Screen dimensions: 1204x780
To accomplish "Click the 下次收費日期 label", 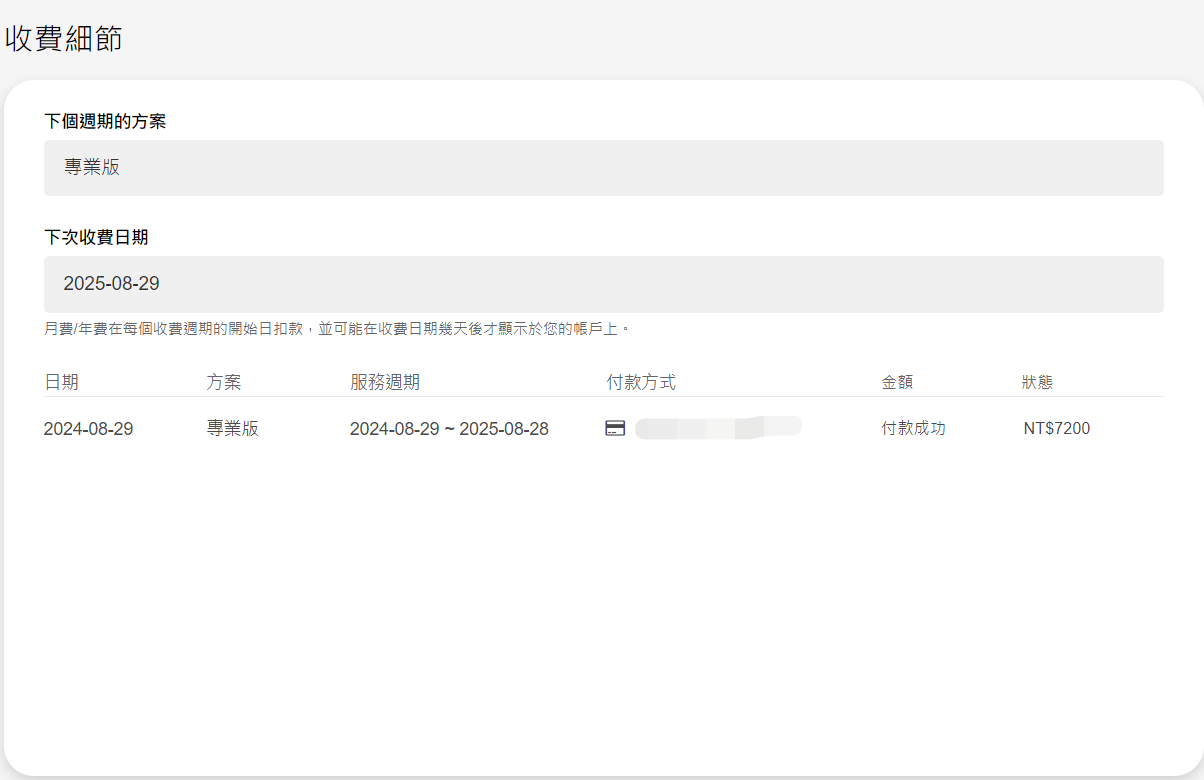I will click(x=91, y=237).
